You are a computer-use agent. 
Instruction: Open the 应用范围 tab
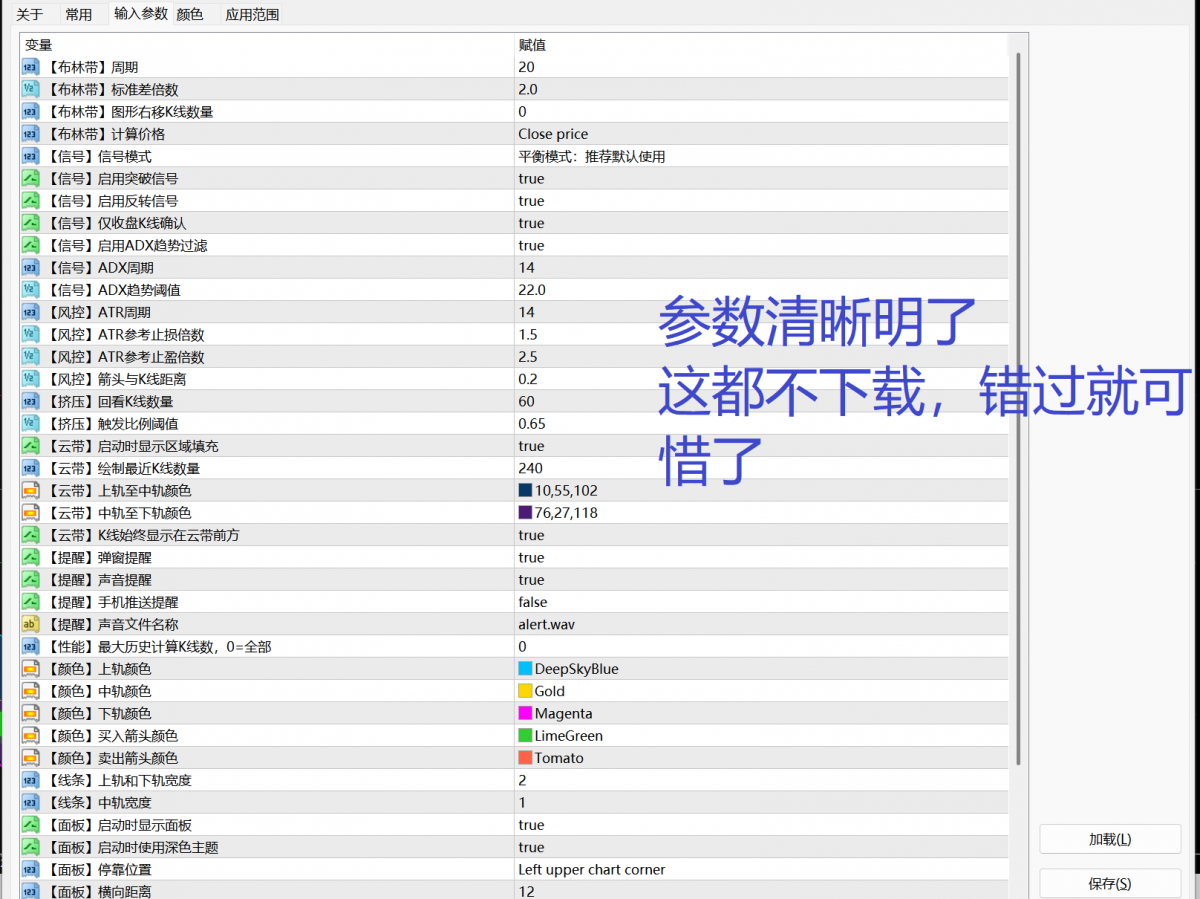[x=252, y=14]
